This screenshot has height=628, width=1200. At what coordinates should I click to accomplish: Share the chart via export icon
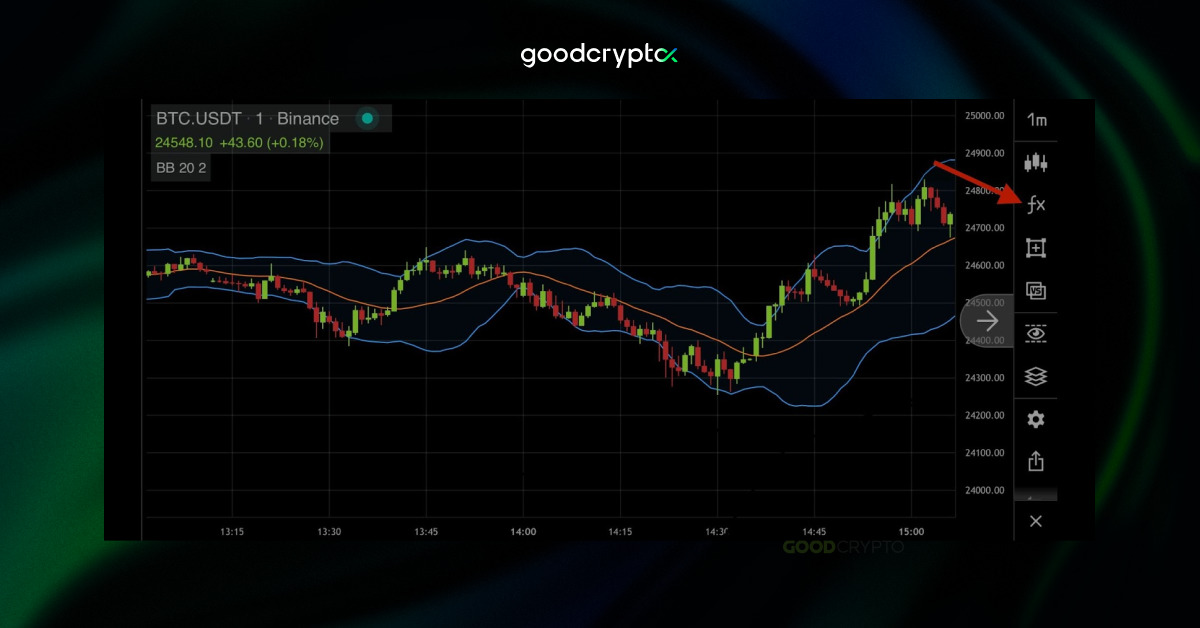[x=1036, y=461]
